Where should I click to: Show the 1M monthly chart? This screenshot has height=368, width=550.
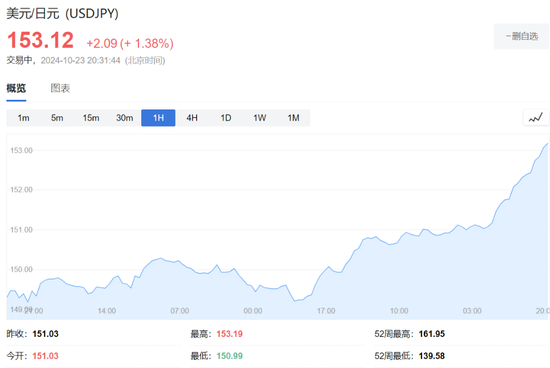pyautogui.click(x=293, y=118)
